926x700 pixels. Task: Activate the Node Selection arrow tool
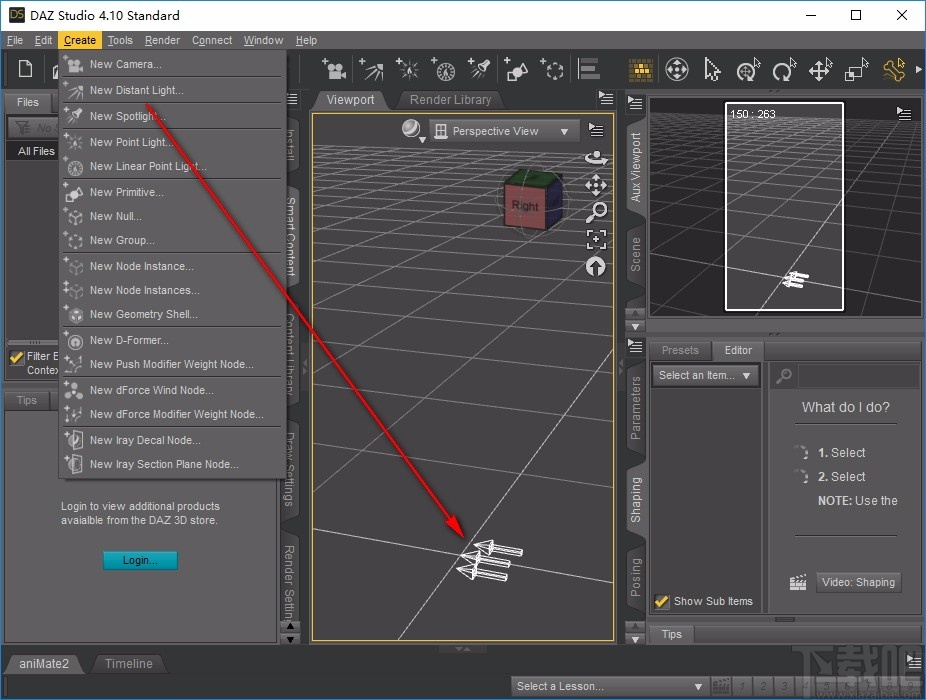point(713,70)
